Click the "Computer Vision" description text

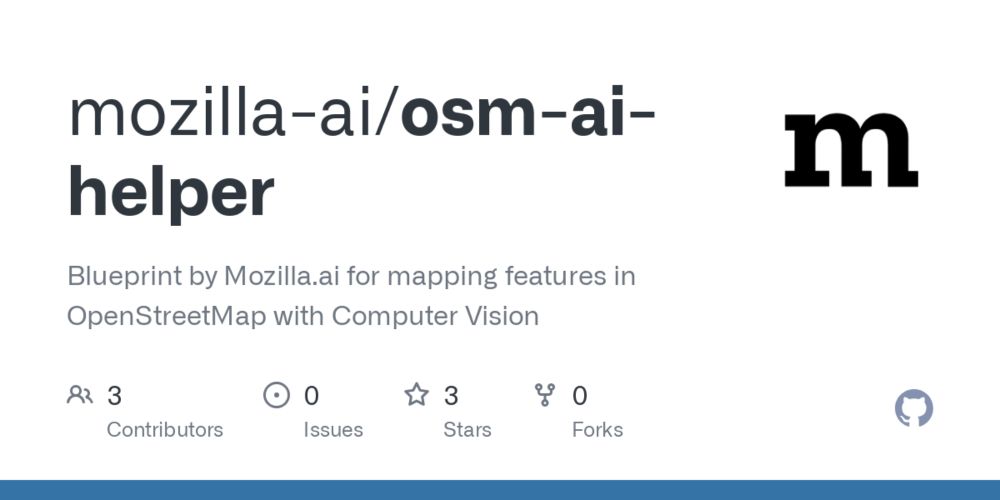[x=435, y=316]
